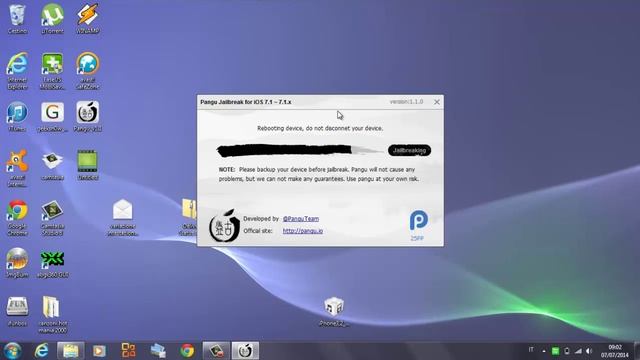Click the device tray icon beside volume

pyautogui.click(x=567, y=351)
